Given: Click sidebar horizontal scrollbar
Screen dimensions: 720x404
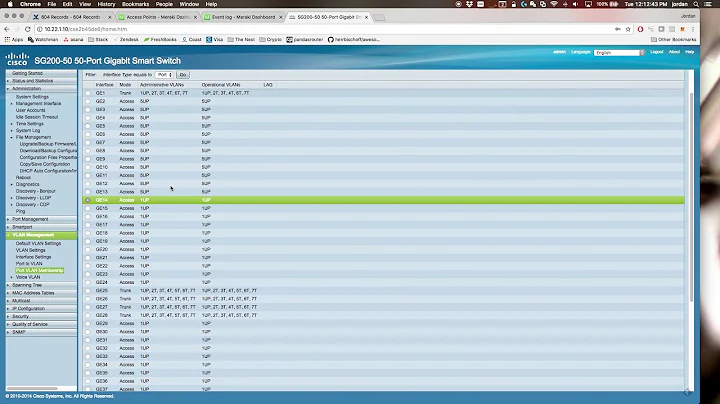Looking at the screenshot, I should coord(32,389).
